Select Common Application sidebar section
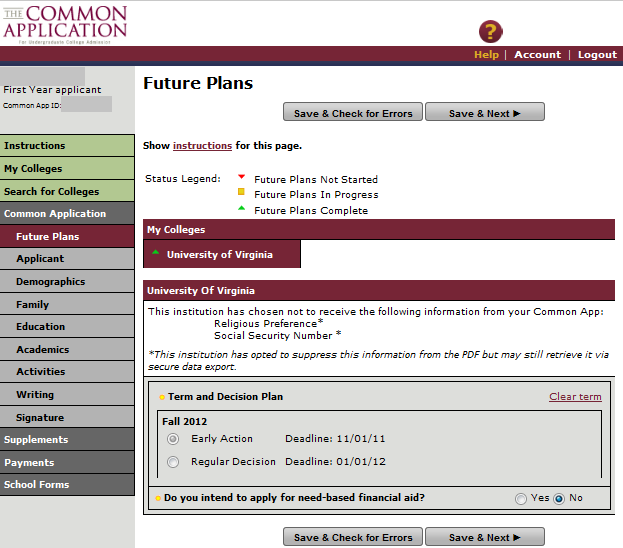The image size is (623, 548). point(67,213)
